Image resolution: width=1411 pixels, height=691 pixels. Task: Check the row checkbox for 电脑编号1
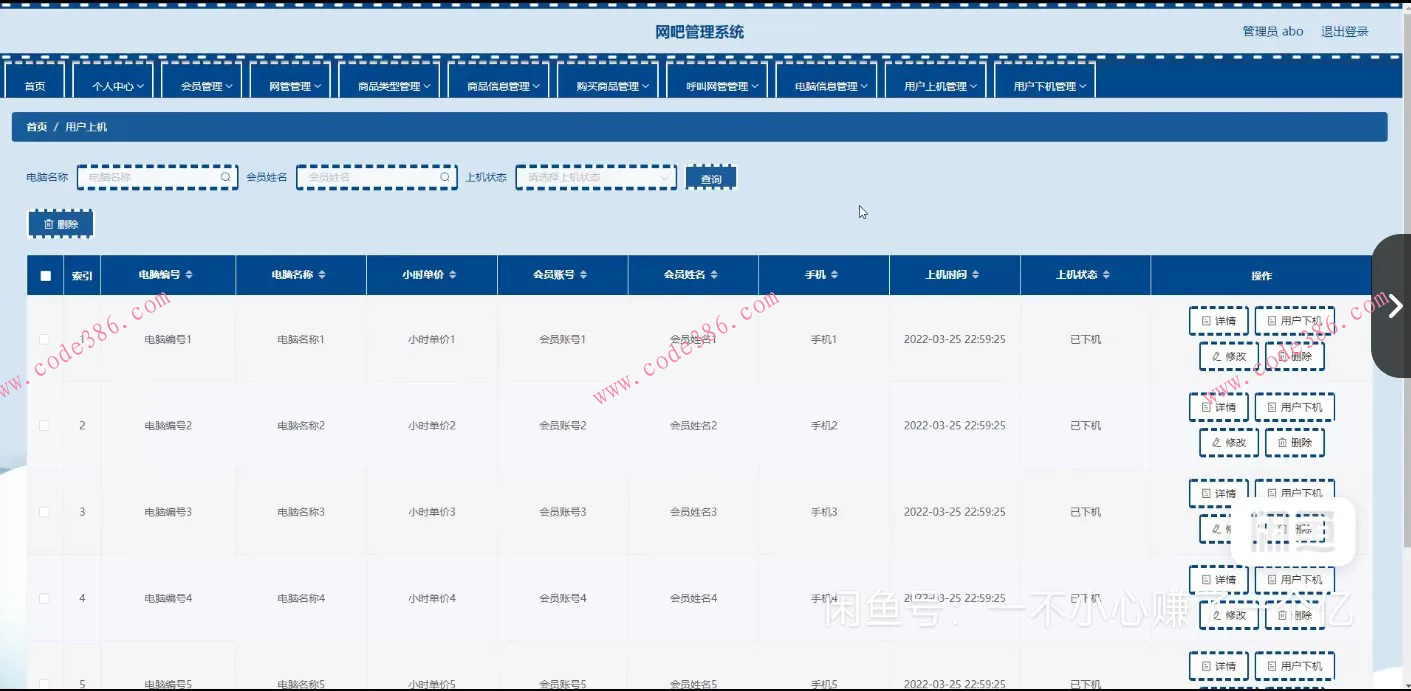pos(44,339)
